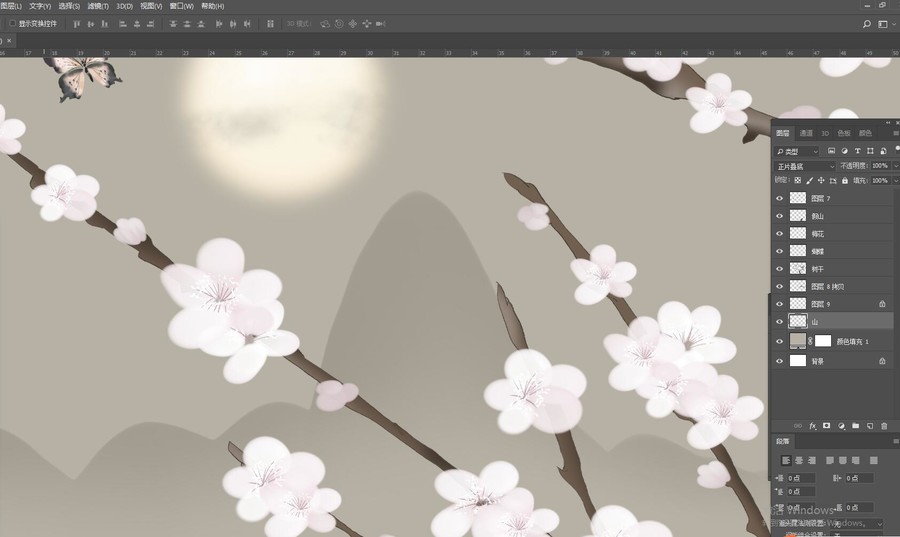Open the 视图(V) menu
This screenshot has height=537, width=900.
tap(151, 6)
